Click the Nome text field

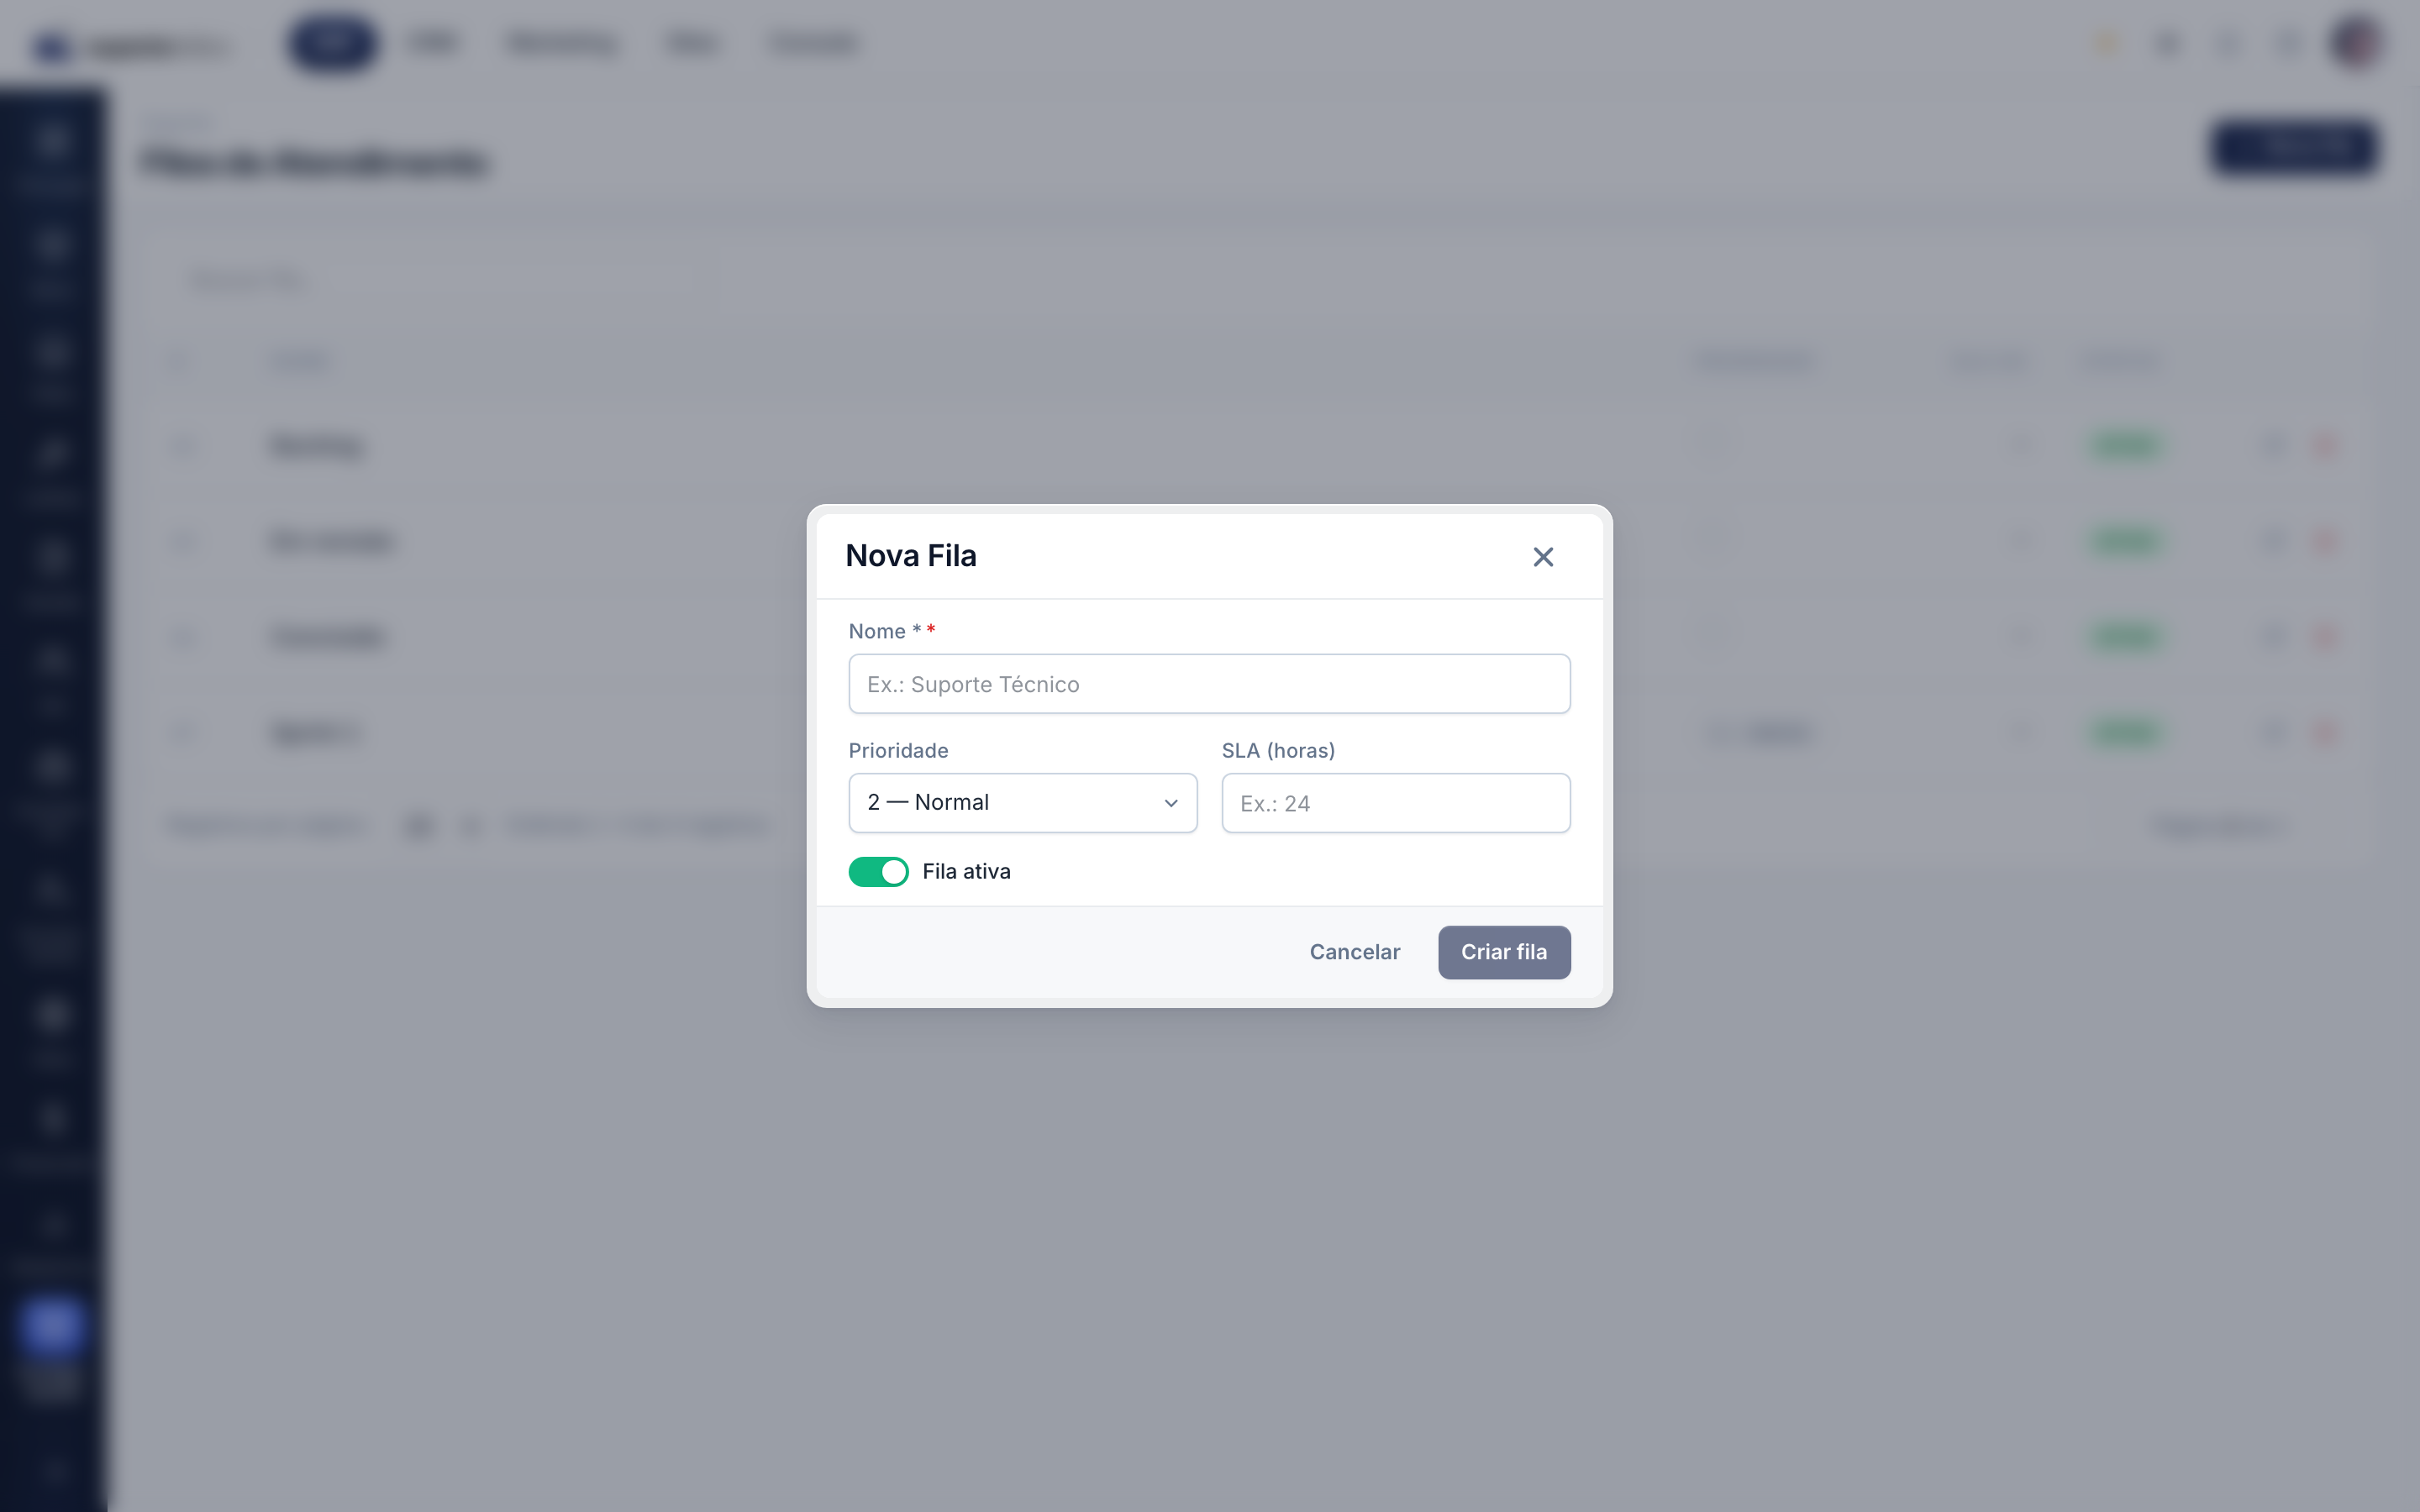tap(1209, 684)
